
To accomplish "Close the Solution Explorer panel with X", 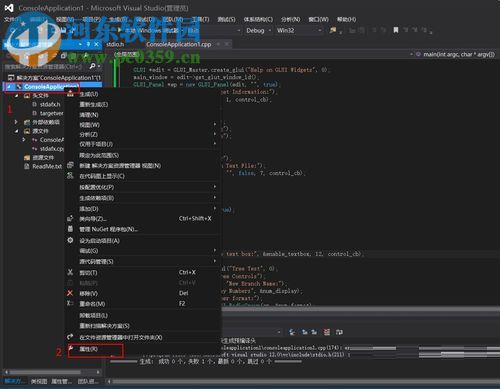I will coord(96,44).
